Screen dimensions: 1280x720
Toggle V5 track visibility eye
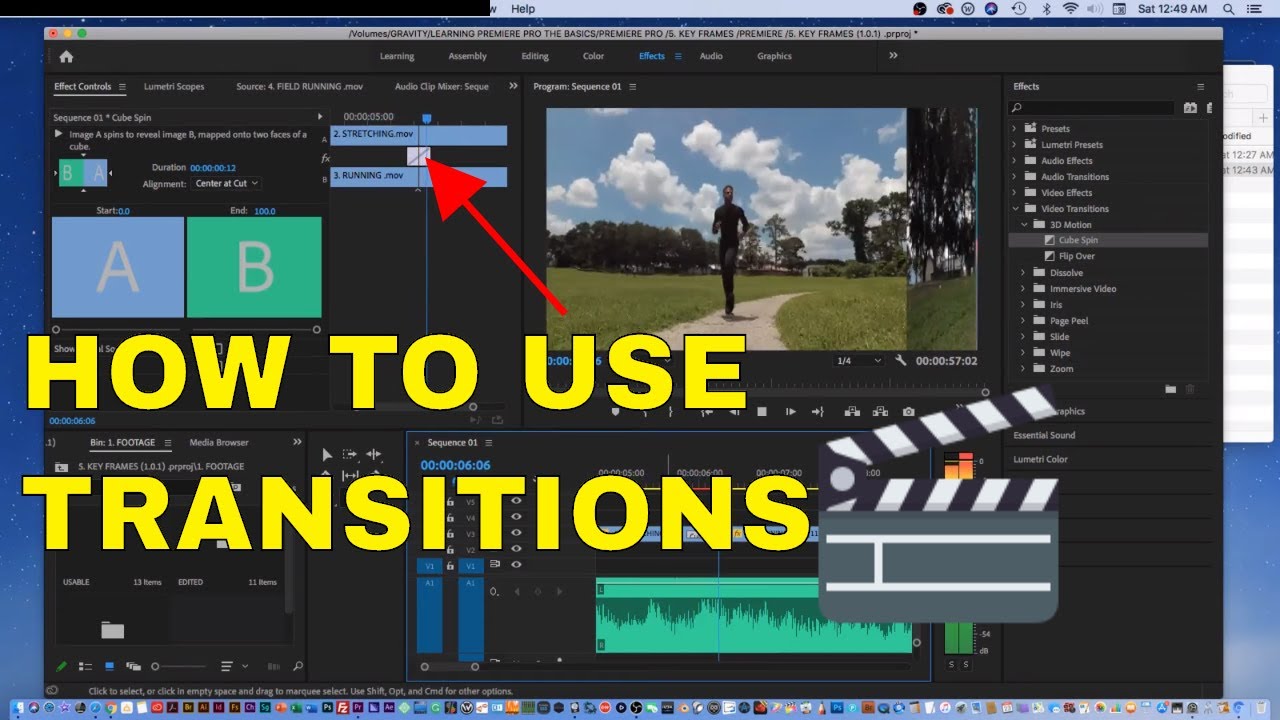pos(517,501)
